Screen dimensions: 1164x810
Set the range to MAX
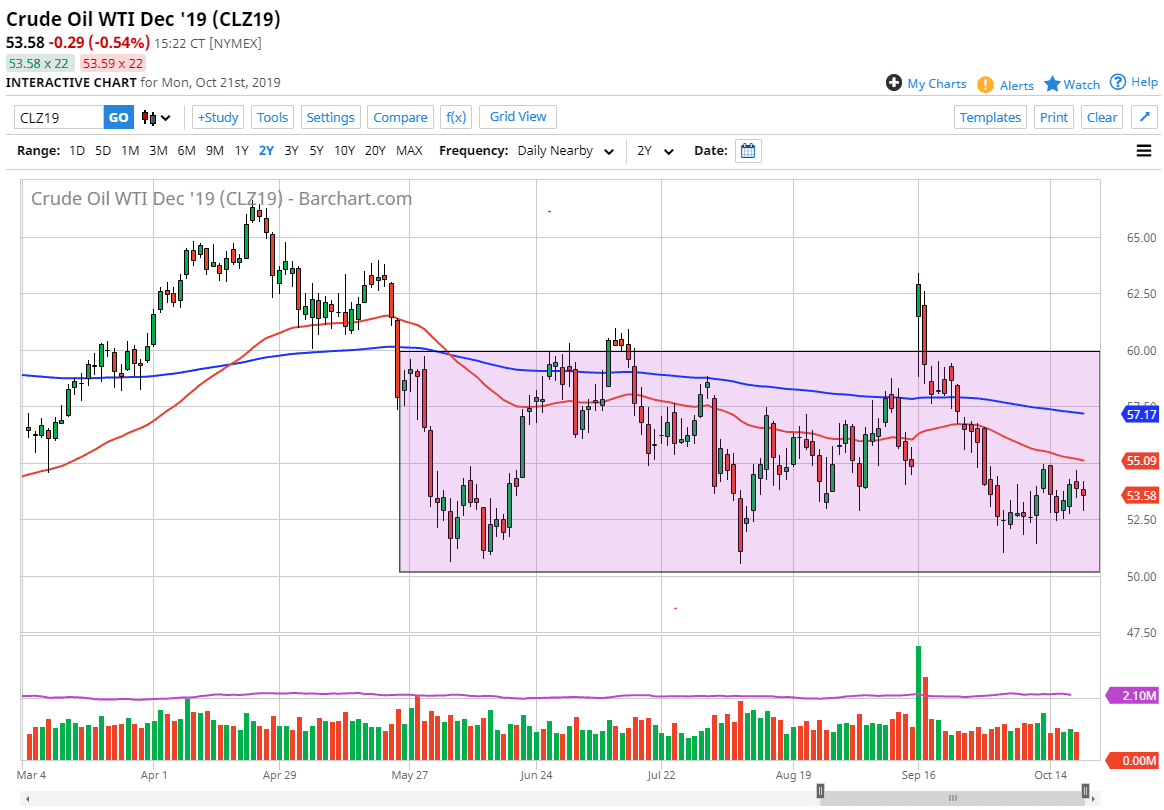pos(409,151)
